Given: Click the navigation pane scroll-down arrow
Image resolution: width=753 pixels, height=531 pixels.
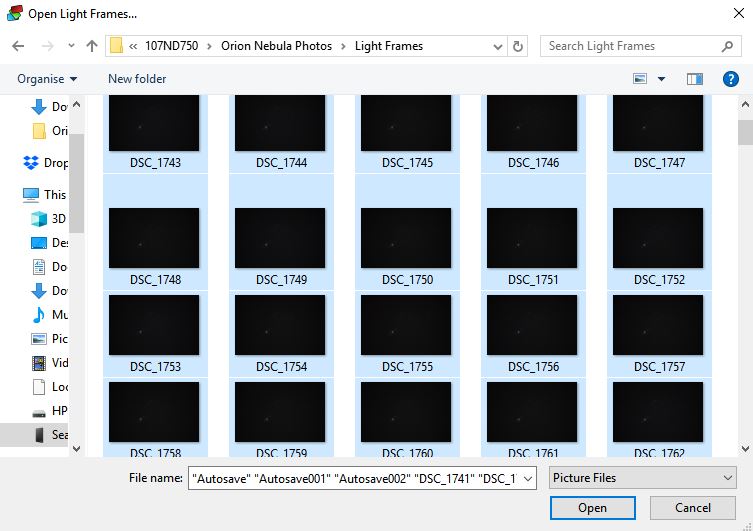Looking at the screenshot, I should 76,448.
